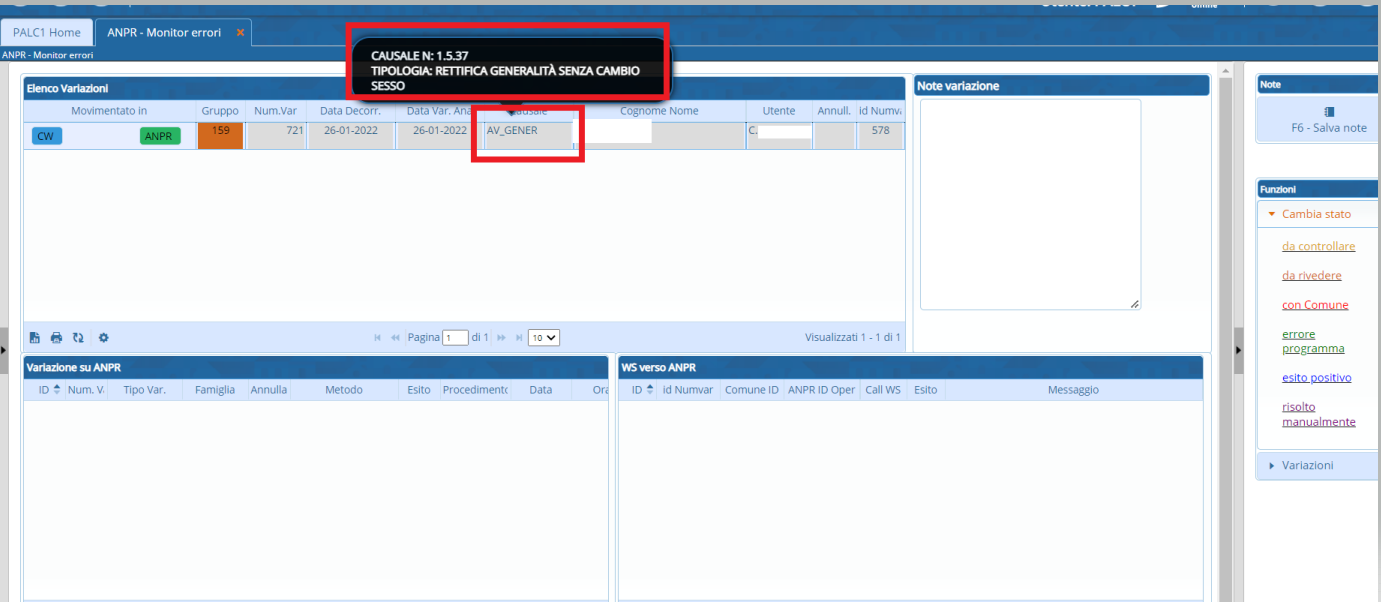
Task: Click the Messaggio column header
Action: [x=1073, y=390]
